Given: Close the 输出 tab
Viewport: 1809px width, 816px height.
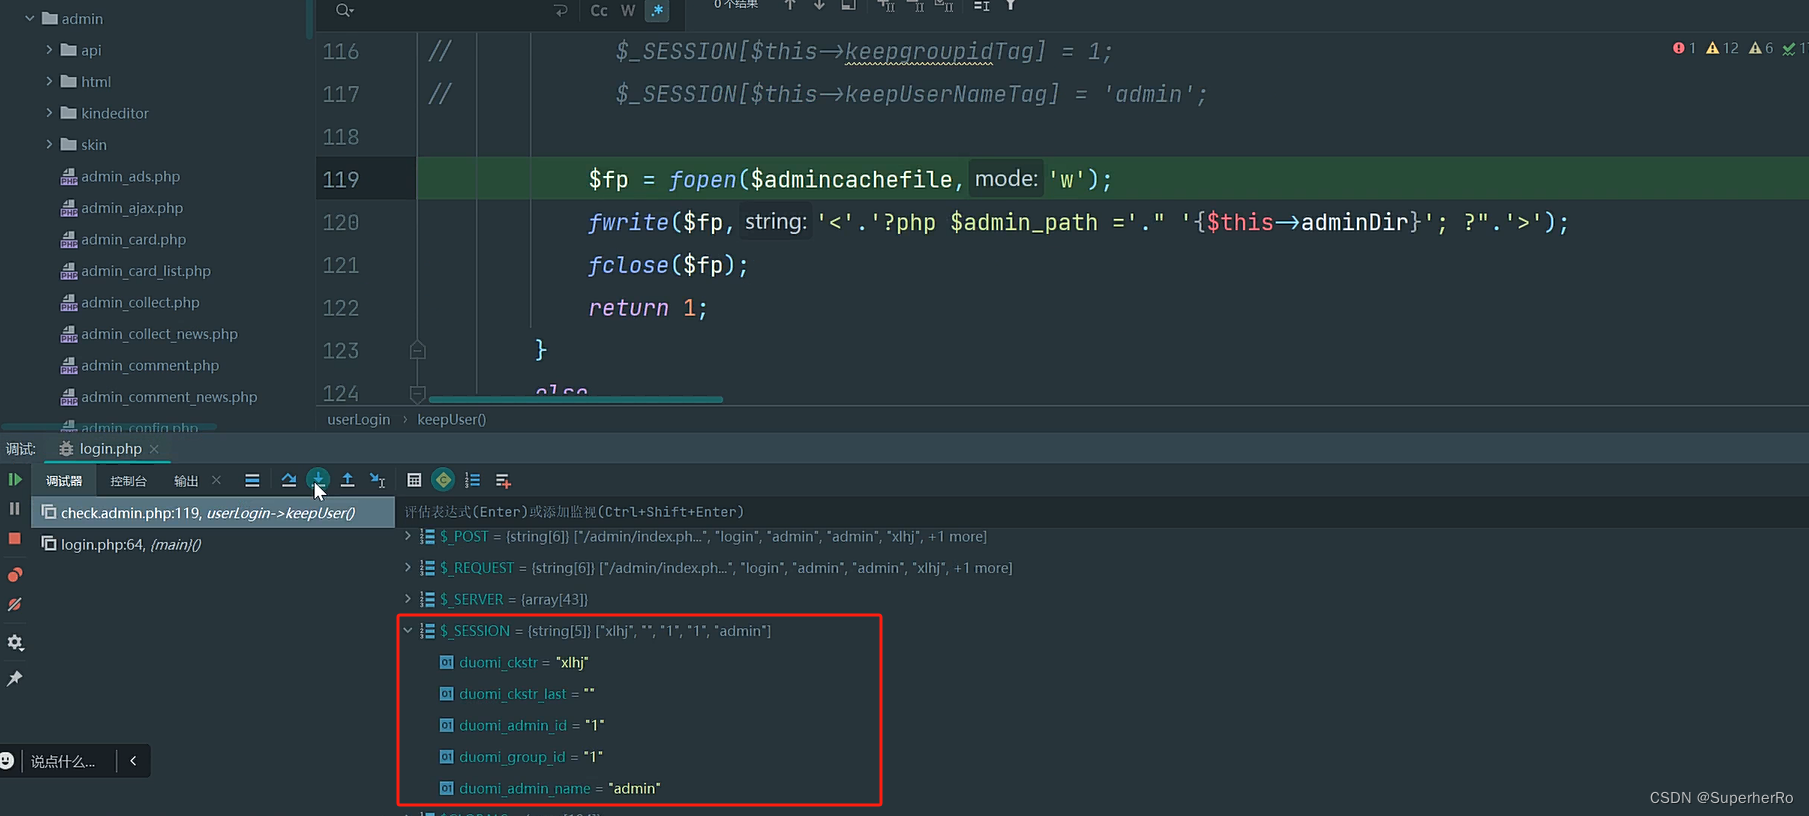Looking at the screenshot, I should tap(216, 480).
